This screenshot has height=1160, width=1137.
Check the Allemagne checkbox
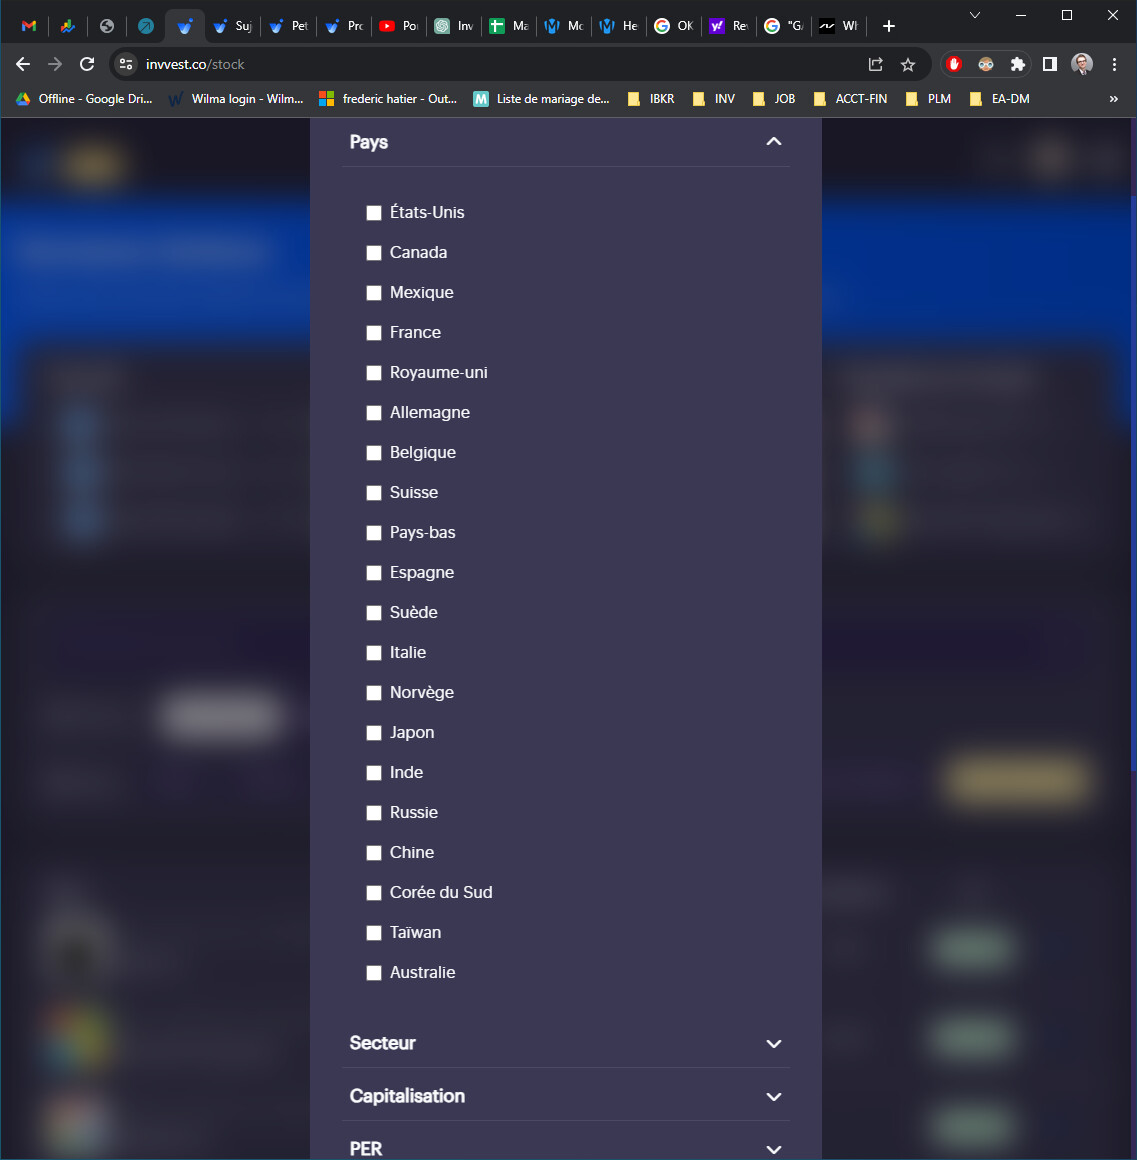pyautogui.click(x=374, y=413)
